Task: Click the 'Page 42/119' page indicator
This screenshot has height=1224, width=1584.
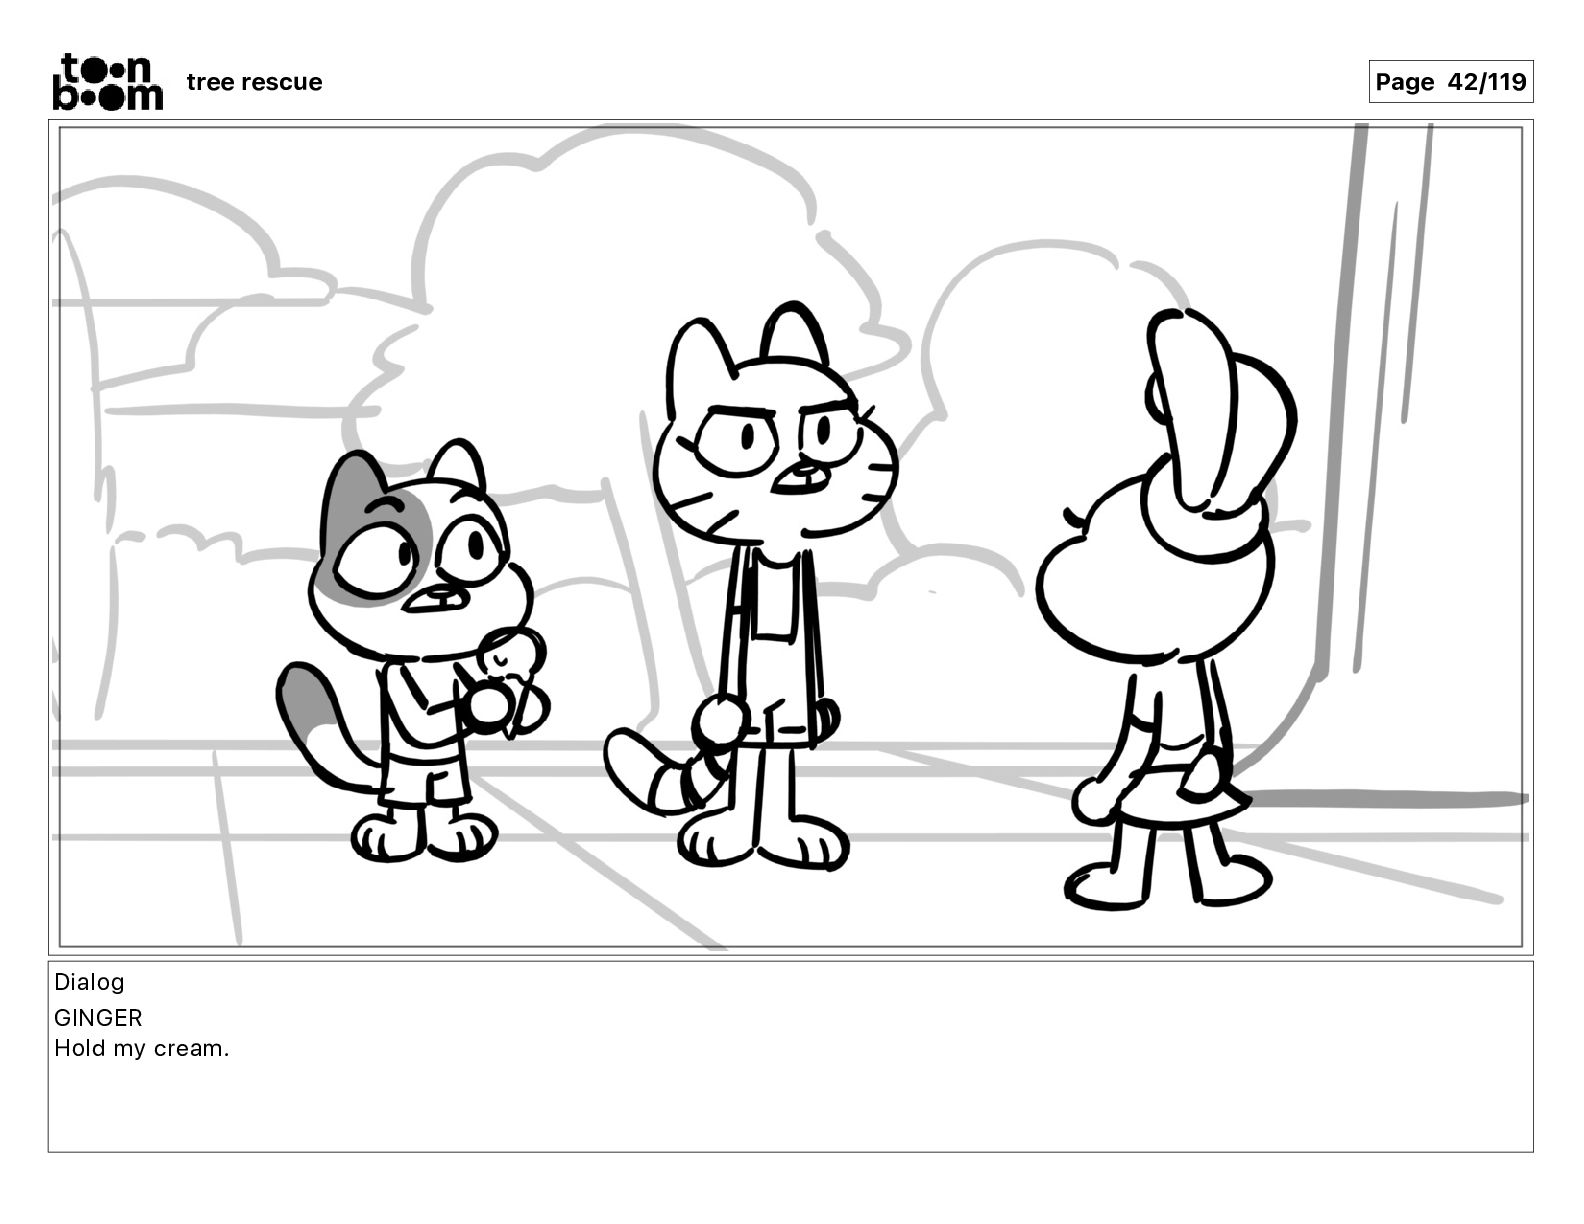Action: pyautogui.click(x=1451, y=82)
